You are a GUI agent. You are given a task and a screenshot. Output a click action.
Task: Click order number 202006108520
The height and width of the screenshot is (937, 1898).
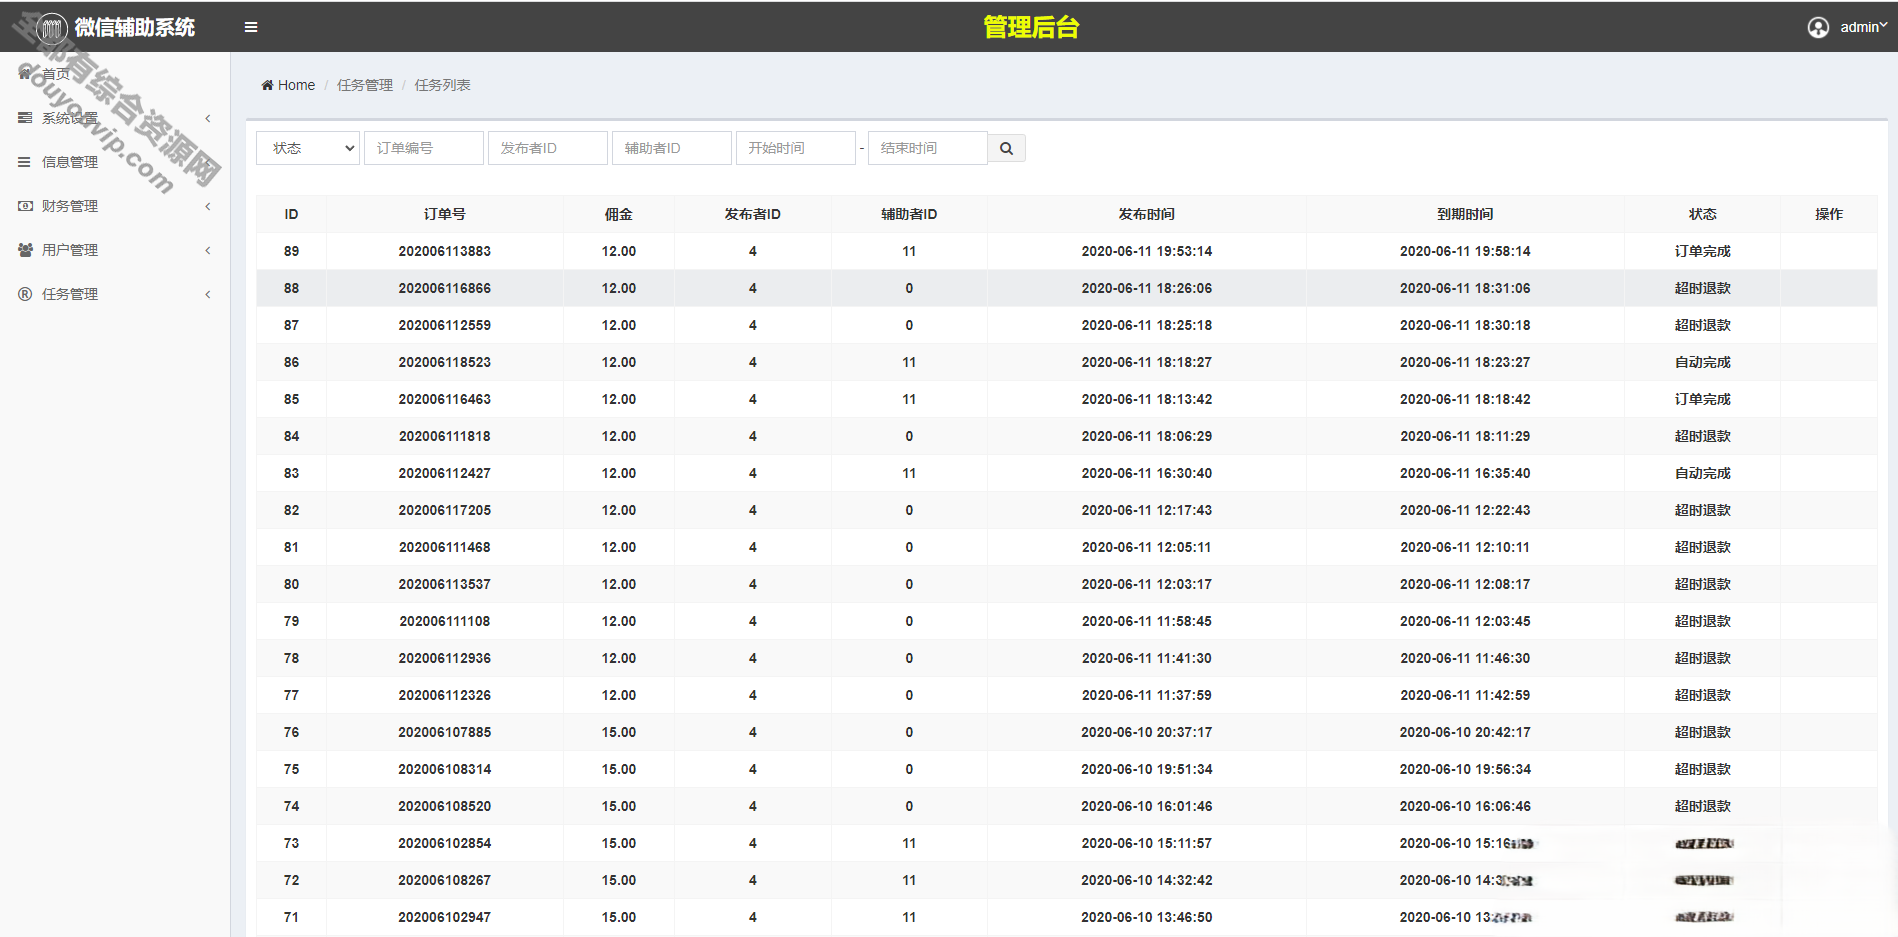pyautogui.click(x=445, y=806)
